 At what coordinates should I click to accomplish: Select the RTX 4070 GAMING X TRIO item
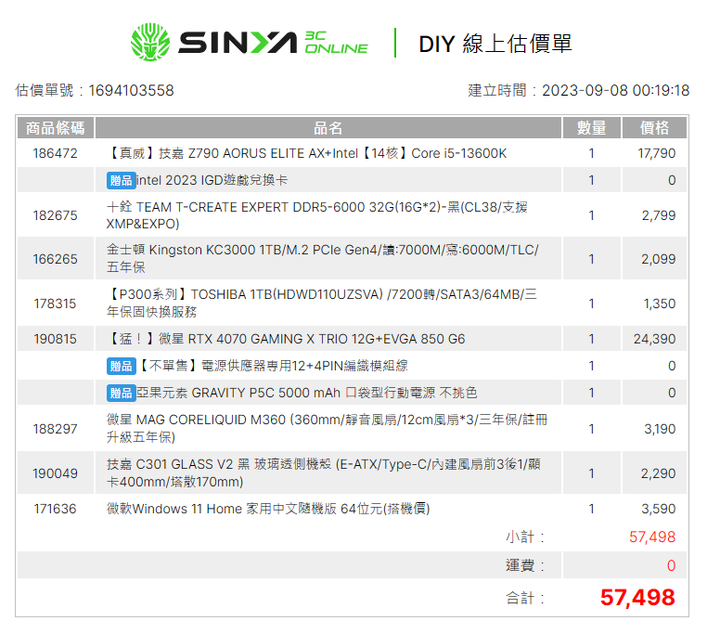click(x=286, y=339)
